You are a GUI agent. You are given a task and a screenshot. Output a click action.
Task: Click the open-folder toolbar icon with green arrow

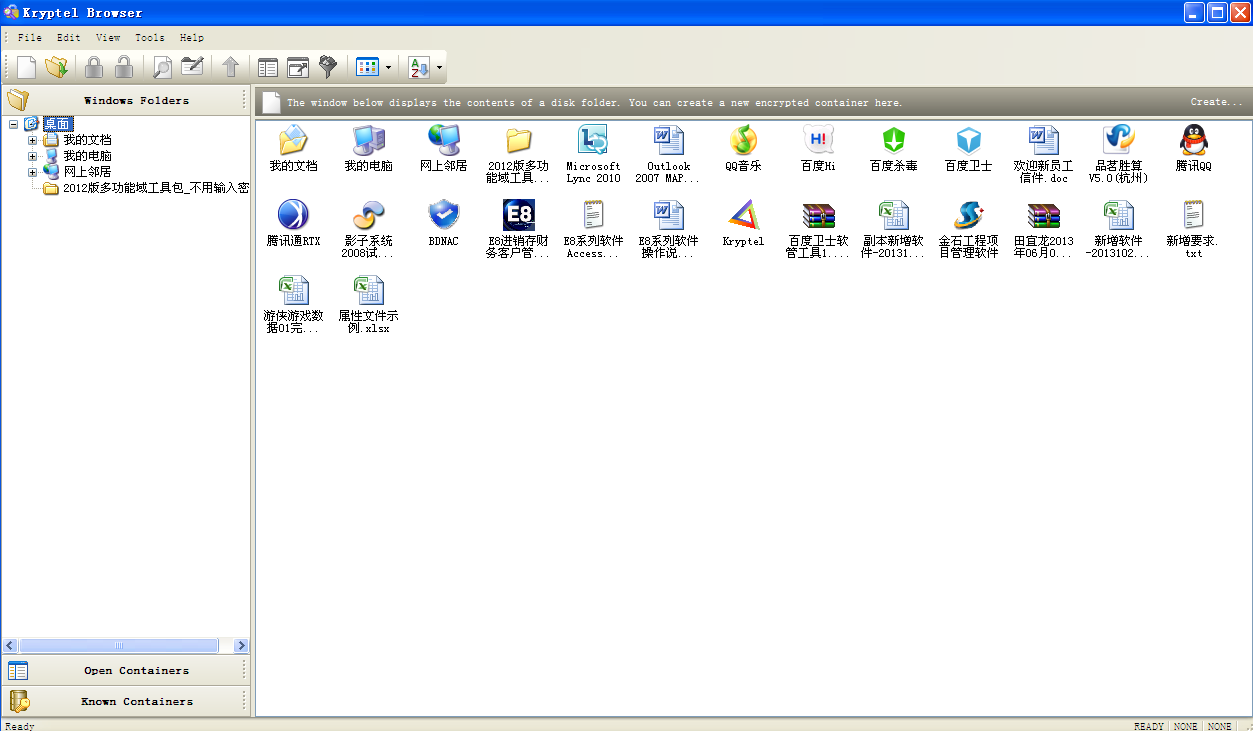click(57, 67)
